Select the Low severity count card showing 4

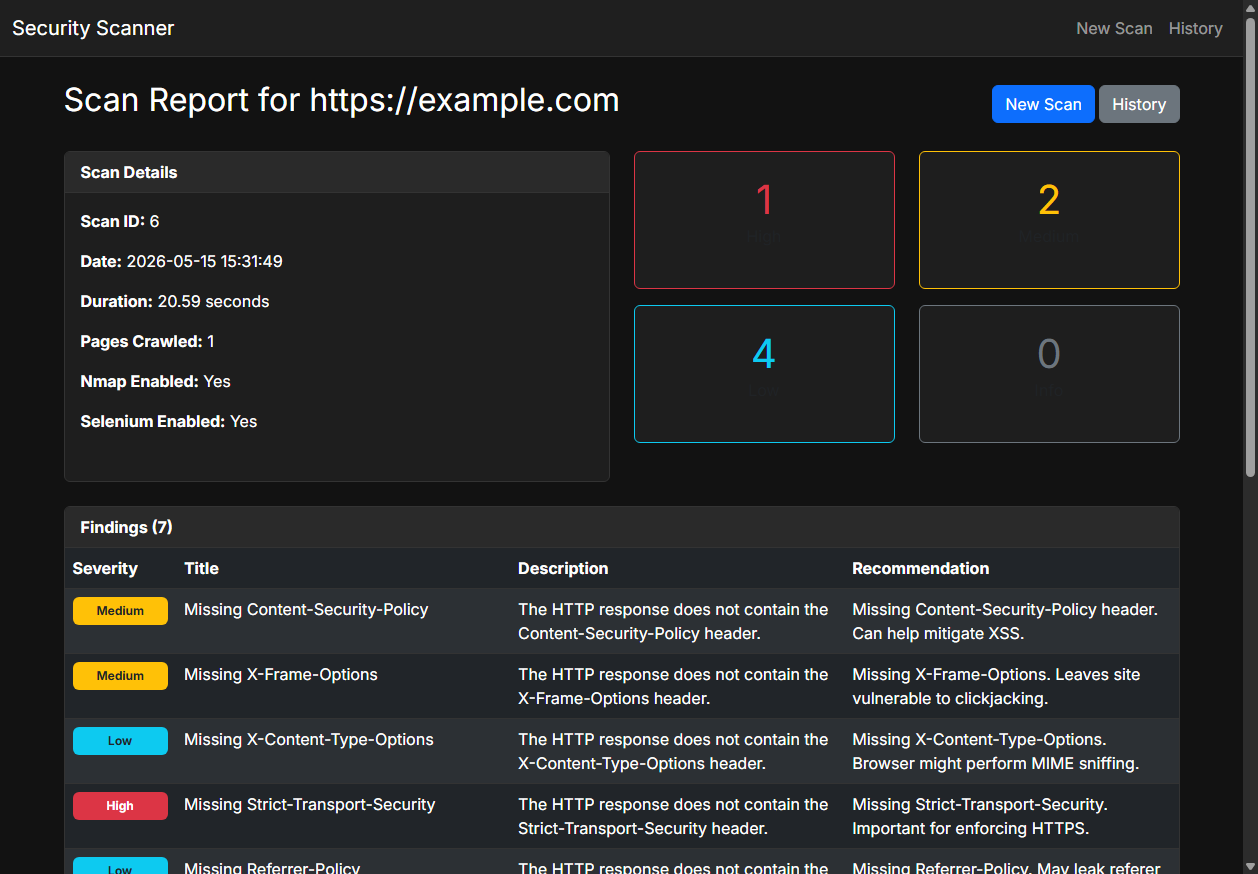[x=764, y=374]
